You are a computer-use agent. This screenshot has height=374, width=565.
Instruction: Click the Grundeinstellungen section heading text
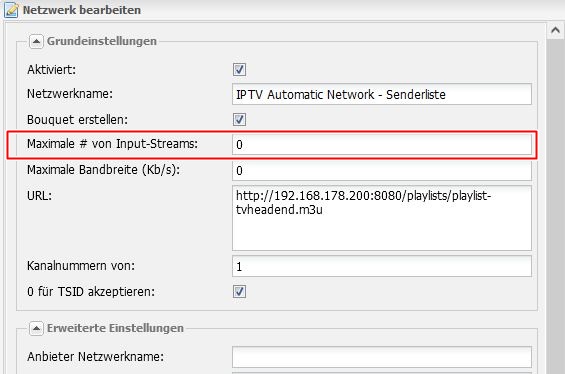click(102, 41)
